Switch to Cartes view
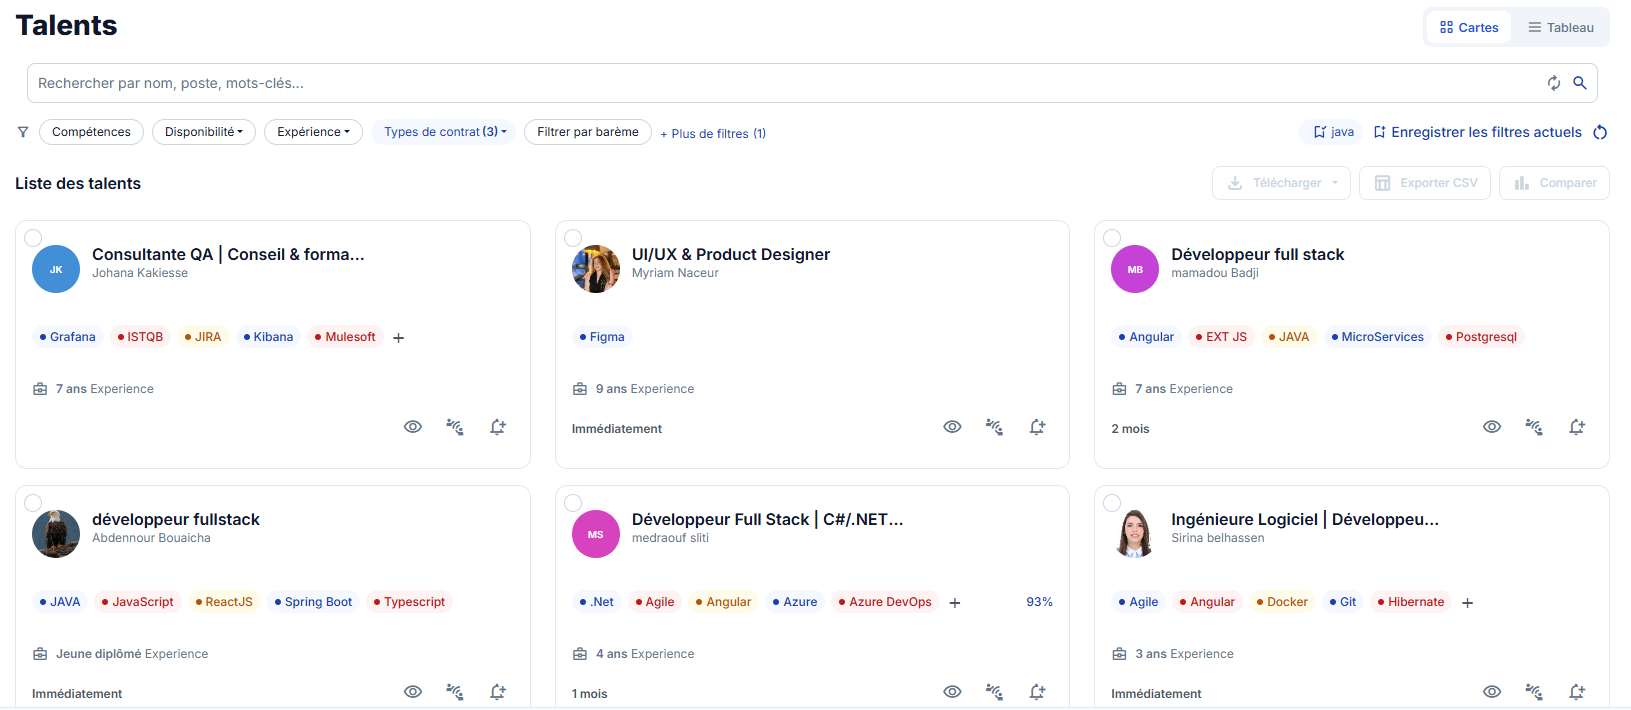The image size is (1631, 710). 1469,27
